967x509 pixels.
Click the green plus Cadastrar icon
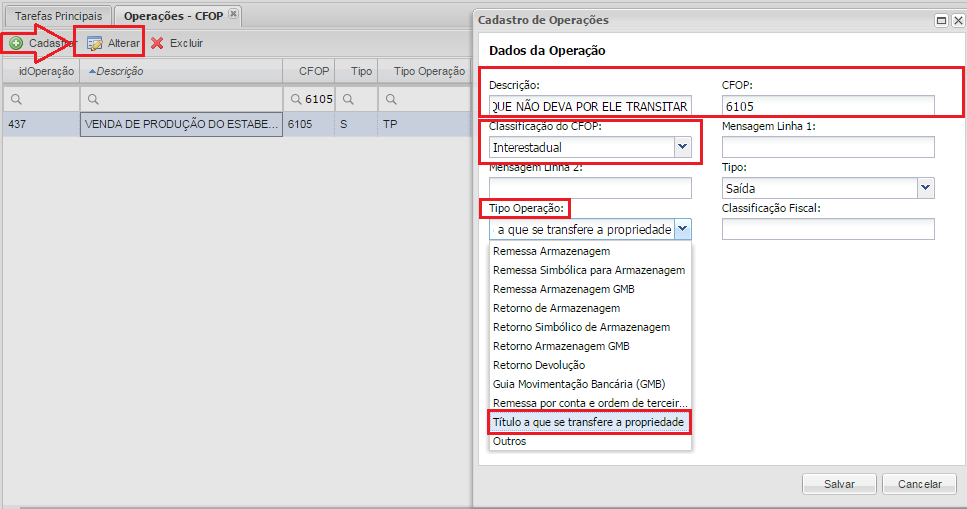pos(17,43)
